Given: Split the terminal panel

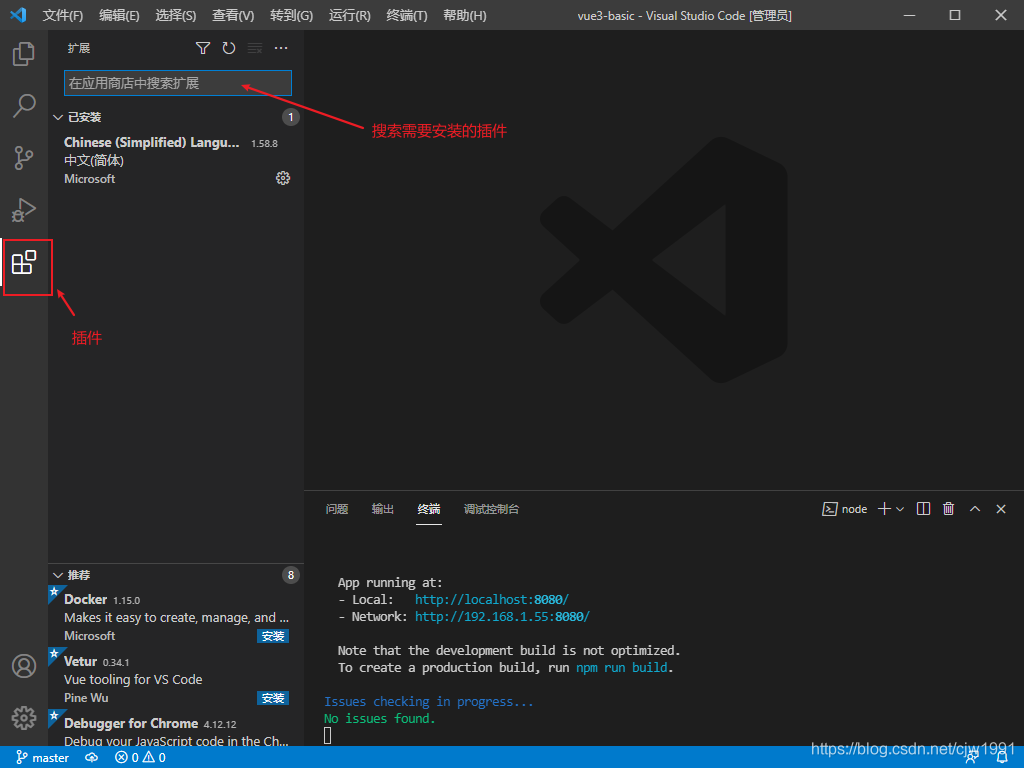Looking at the screenshot, I should coord(923,509).
